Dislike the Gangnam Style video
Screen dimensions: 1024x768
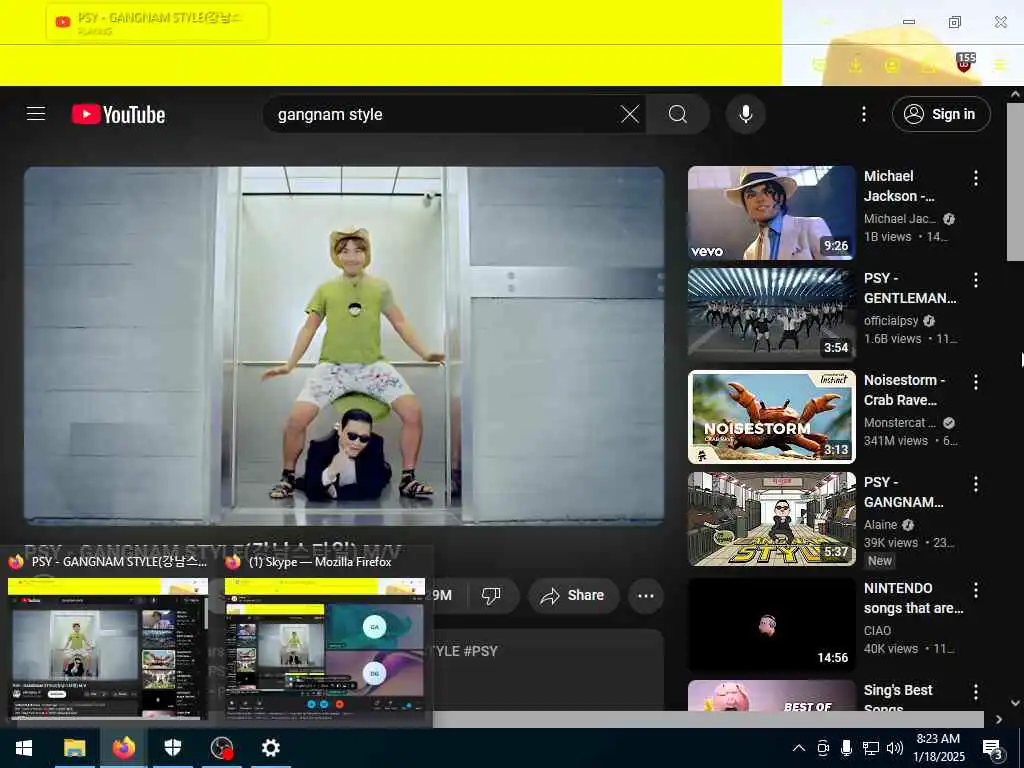click(491, 596)
